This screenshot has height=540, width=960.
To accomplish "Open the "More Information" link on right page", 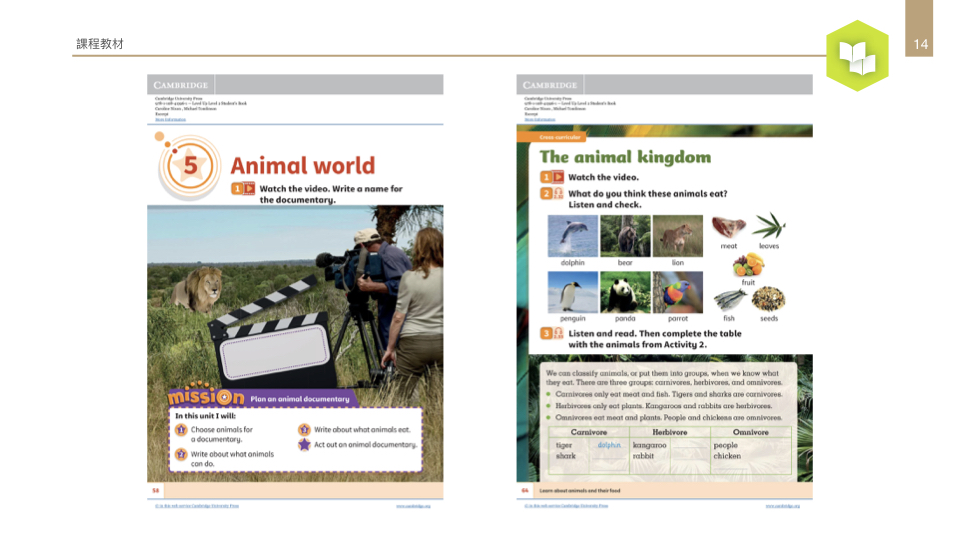I will (536, 119).
